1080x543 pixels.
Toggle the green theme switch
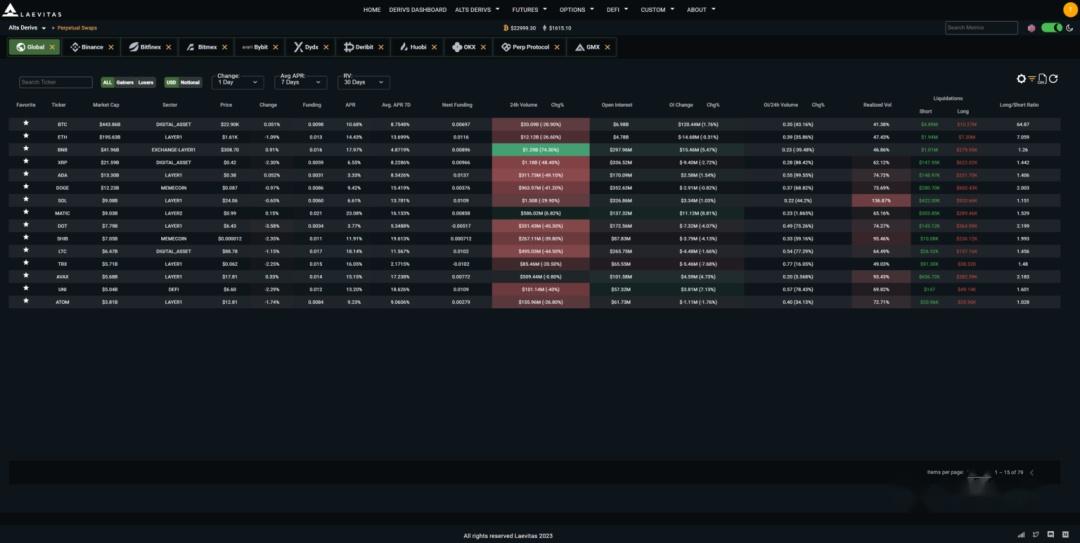coord(1052,28)
